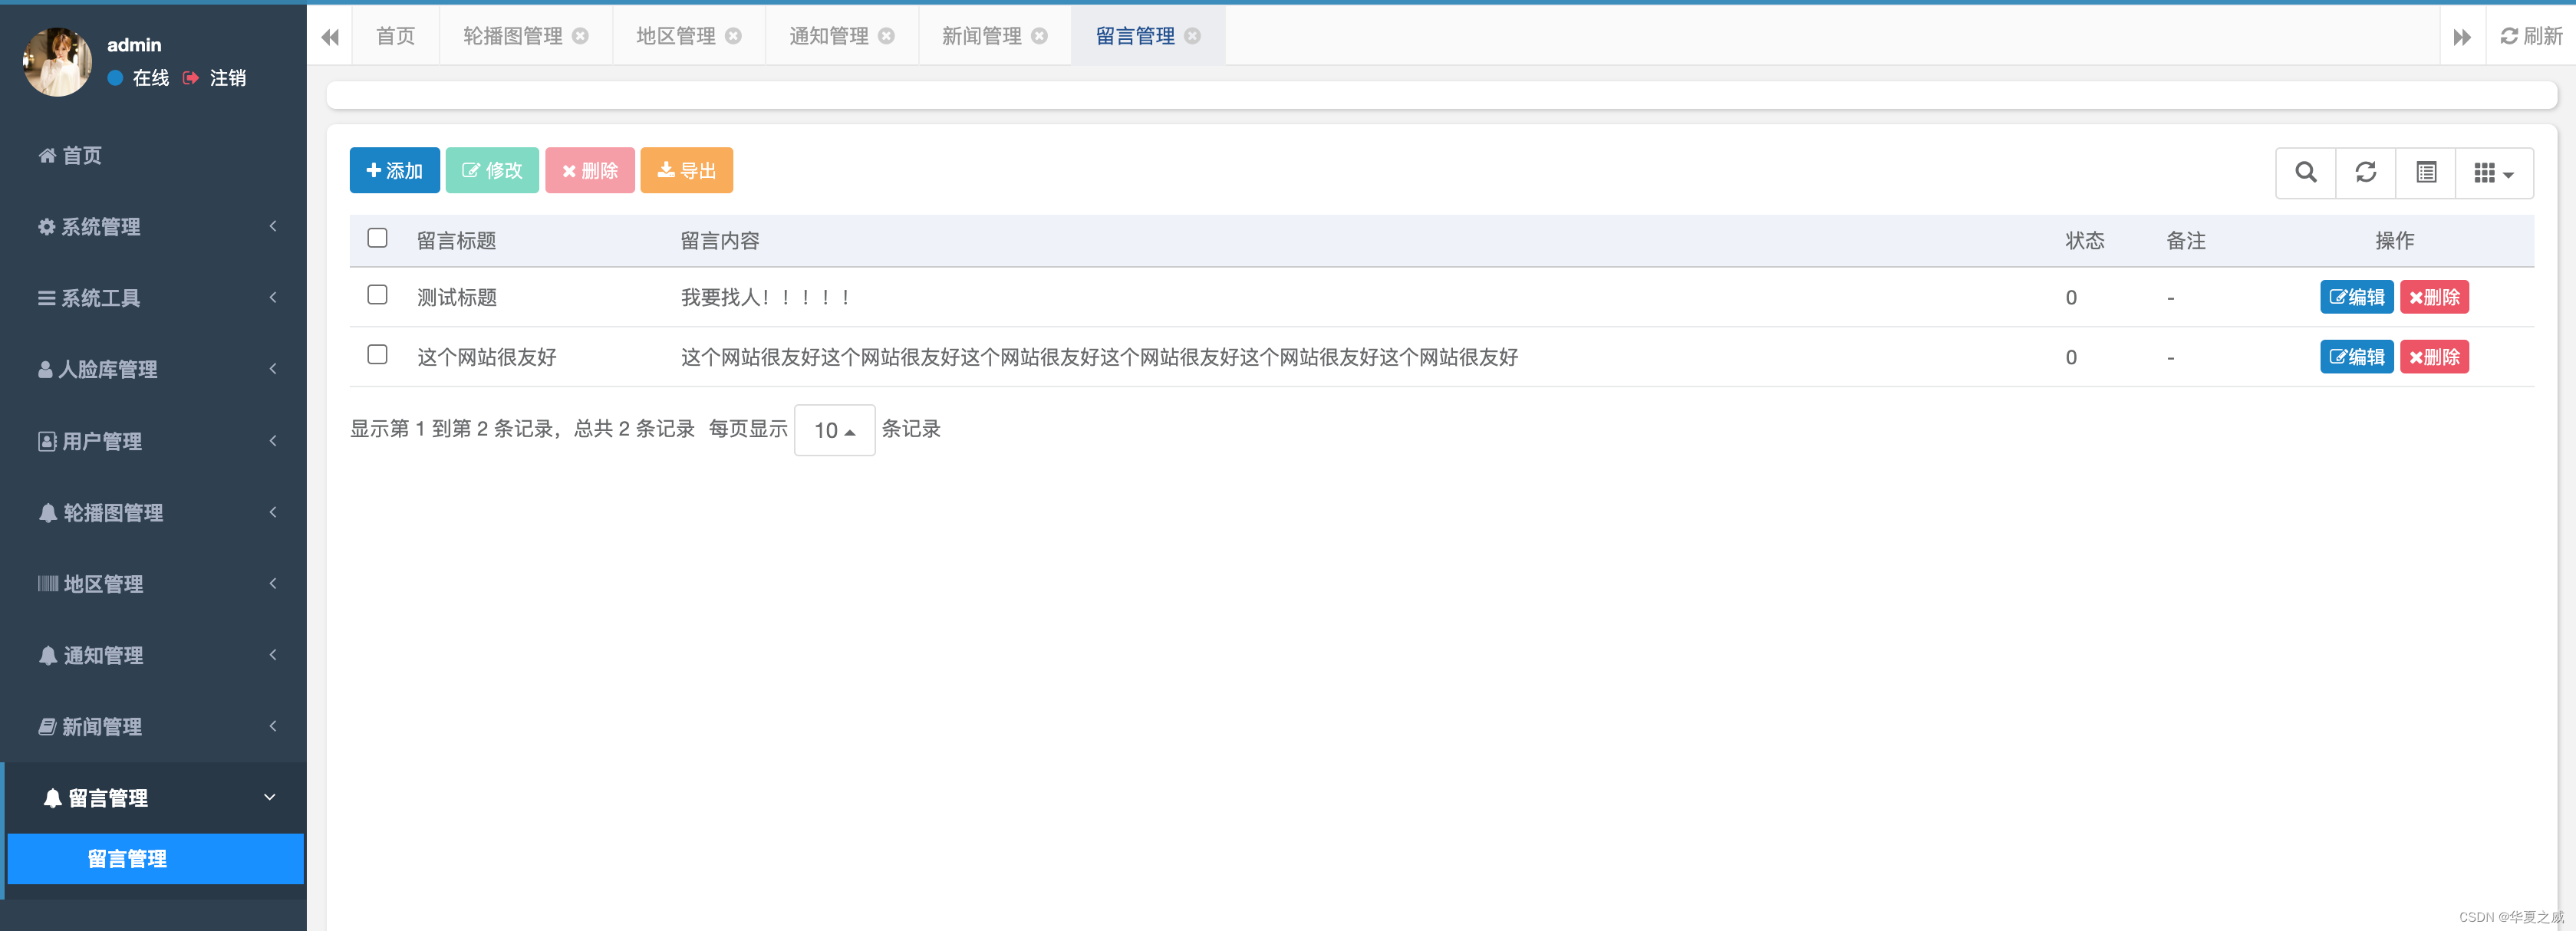
Task: Open 首页 in the sidebar
Action: pos(153,155)
